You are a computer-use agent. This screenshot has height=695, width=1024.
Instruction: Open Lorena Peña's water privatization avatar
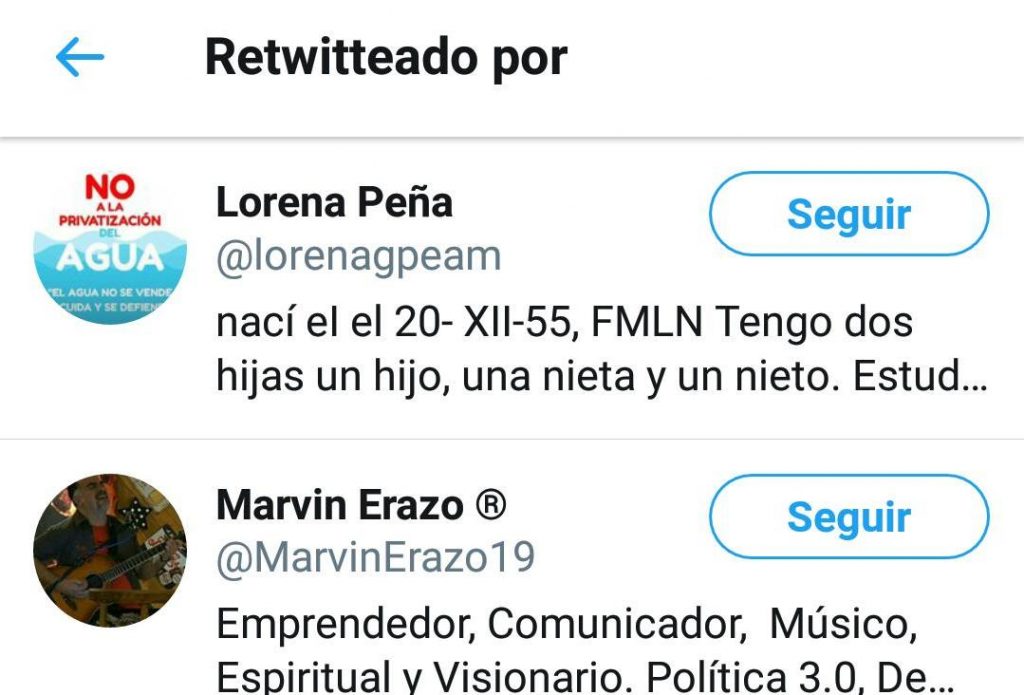[110, 248]
